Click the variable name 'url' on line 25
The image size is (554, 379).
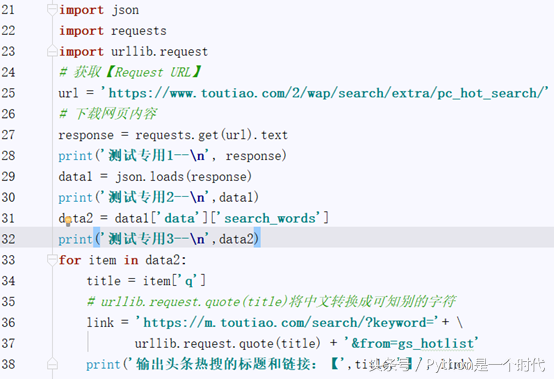tap(68, 94)
